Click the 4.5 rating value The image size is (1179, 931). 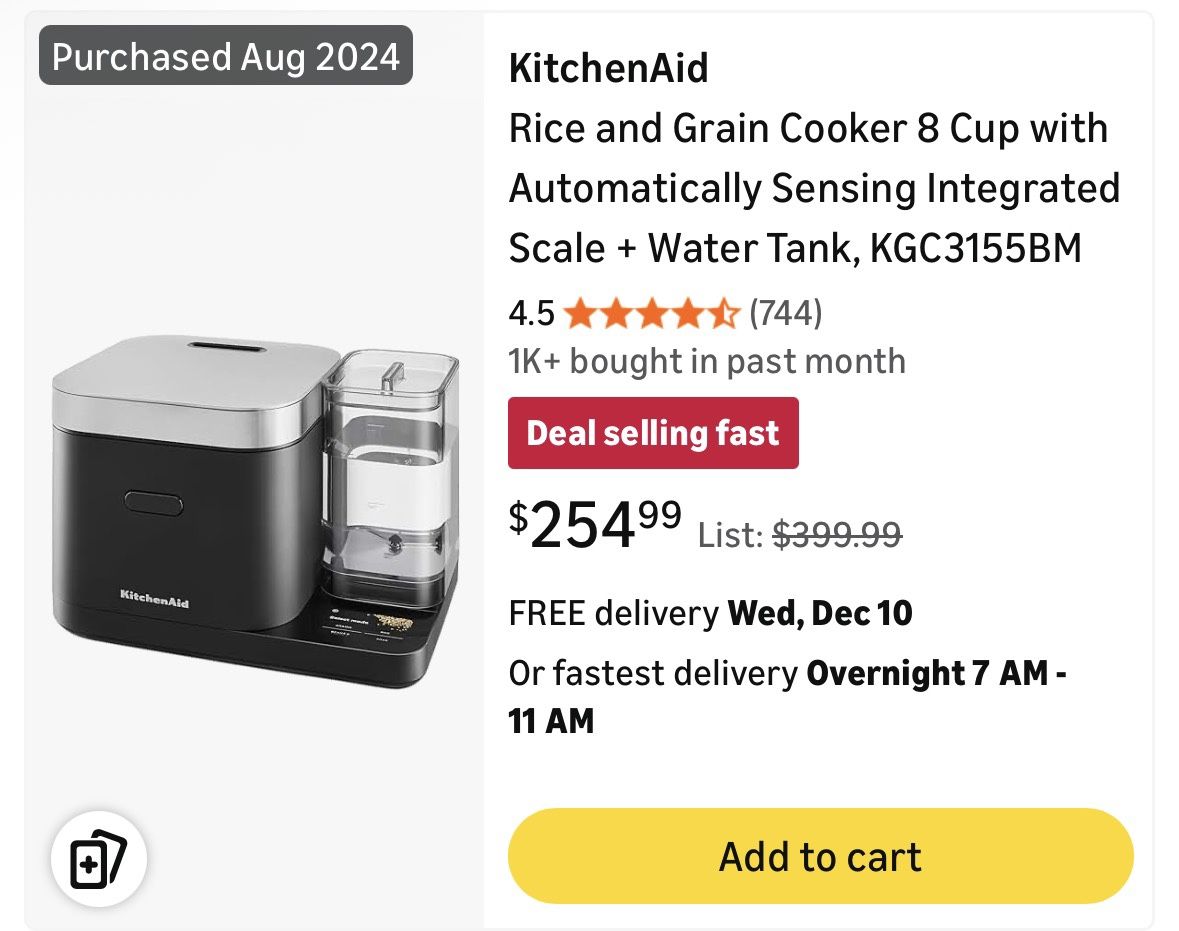pos(530,313)
